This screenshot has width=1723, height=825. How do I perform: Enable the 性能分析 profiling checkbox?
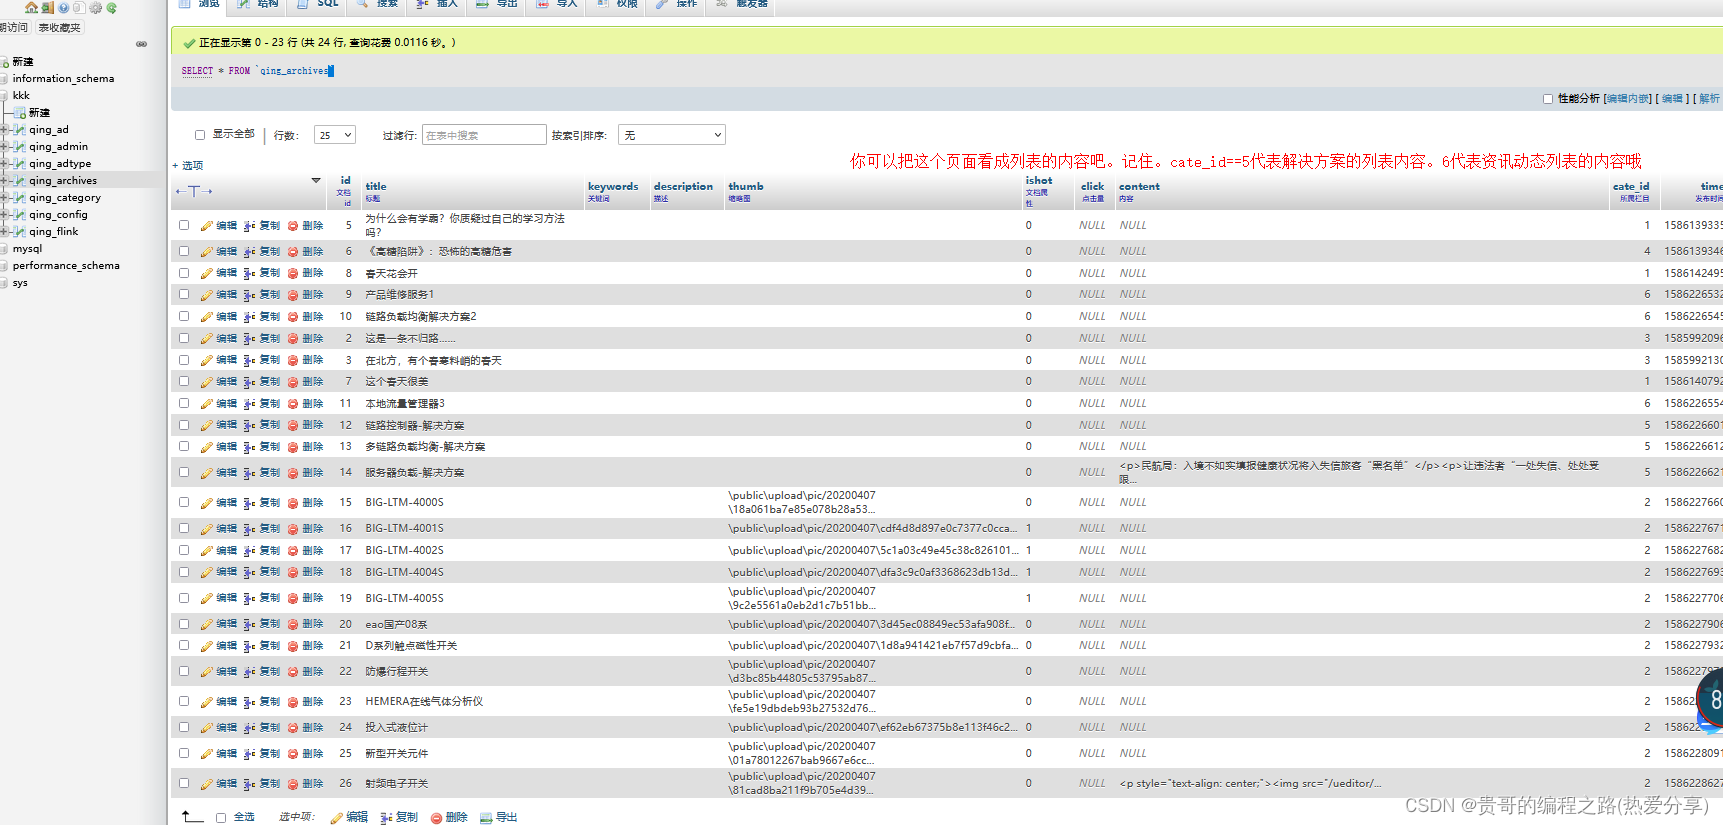(x=1548, y=99)
